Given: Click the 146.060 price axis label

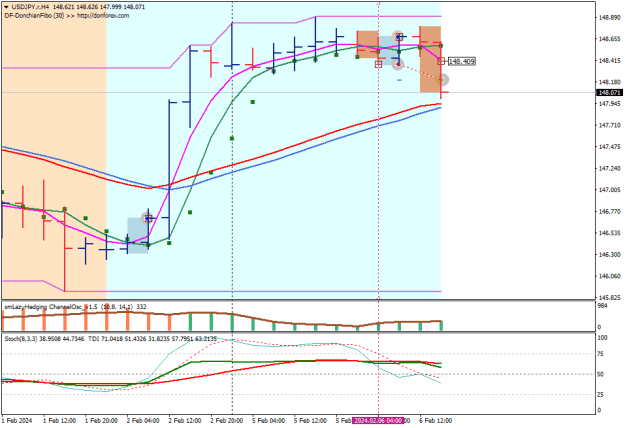Looking at the screenshot, I should (610, 276).
